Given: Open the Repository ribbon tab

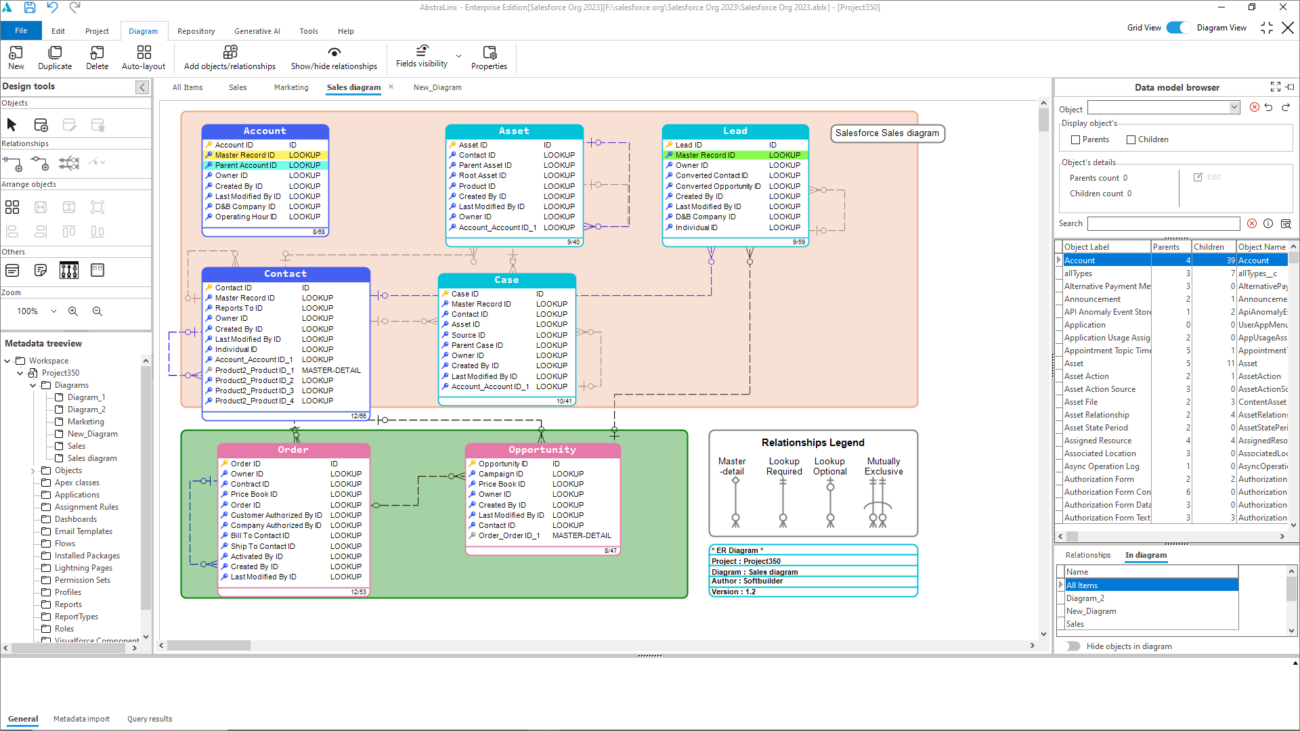Looking at the screenshot, I should tap(196, 31).
